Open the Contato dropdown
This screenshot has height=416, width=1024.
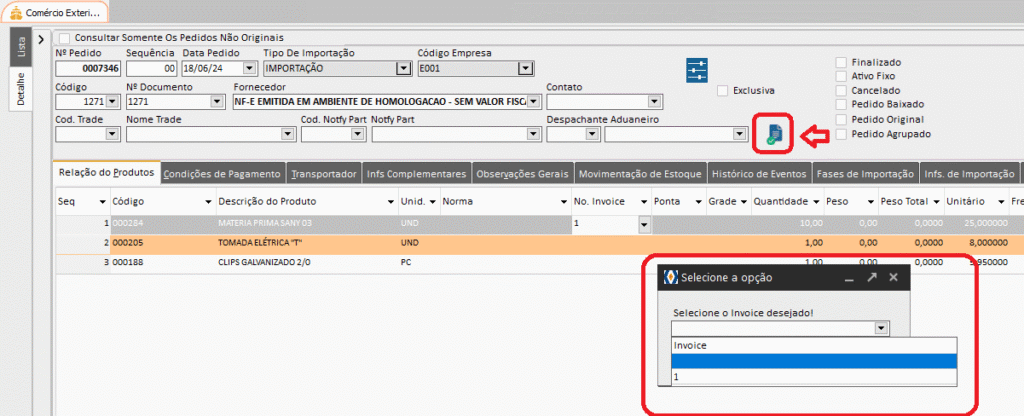[654, 101]
